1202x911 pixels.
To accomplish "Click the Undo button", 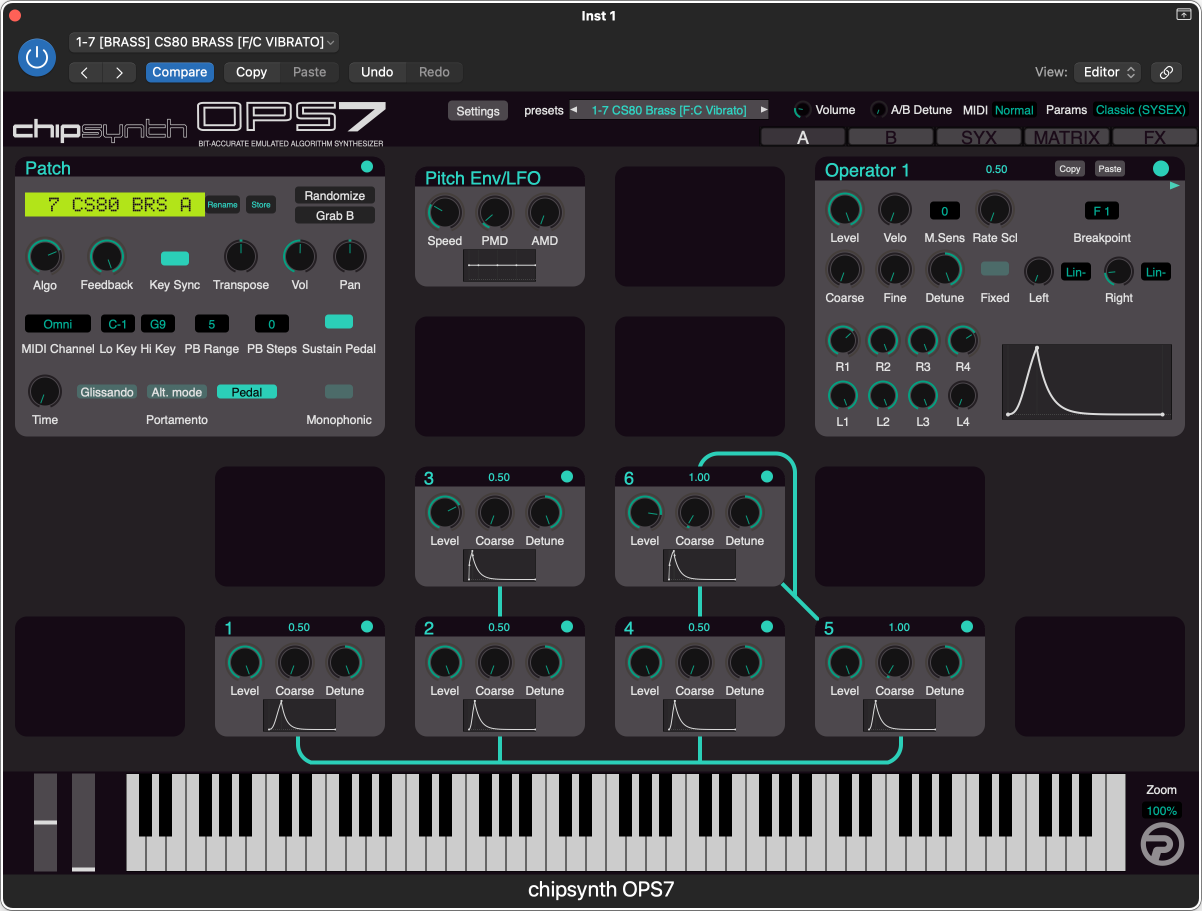I will click(x=377, y=72).
